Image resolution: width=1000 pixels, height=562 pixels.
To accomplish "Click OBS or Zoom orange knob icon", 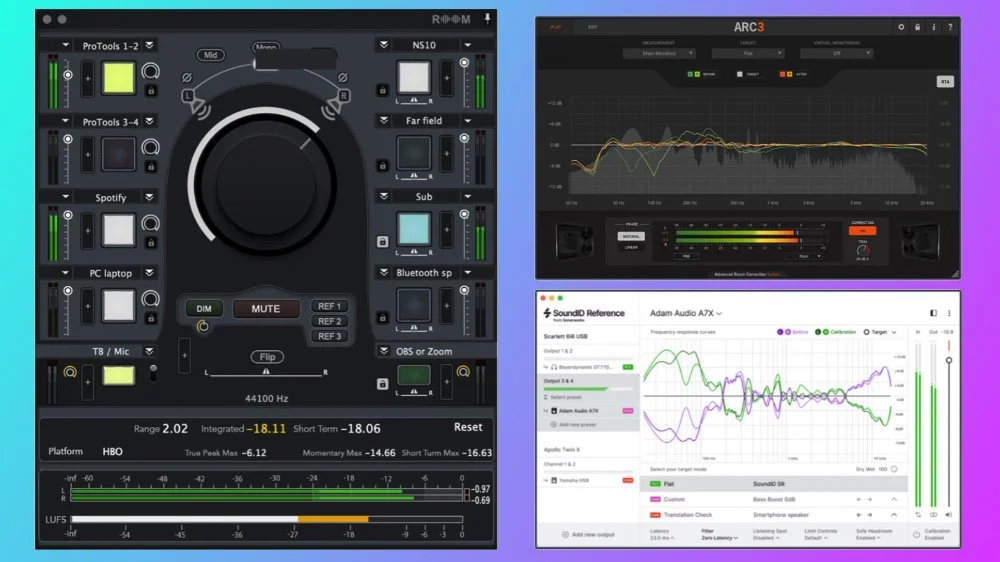I will (x=464, y=372).
